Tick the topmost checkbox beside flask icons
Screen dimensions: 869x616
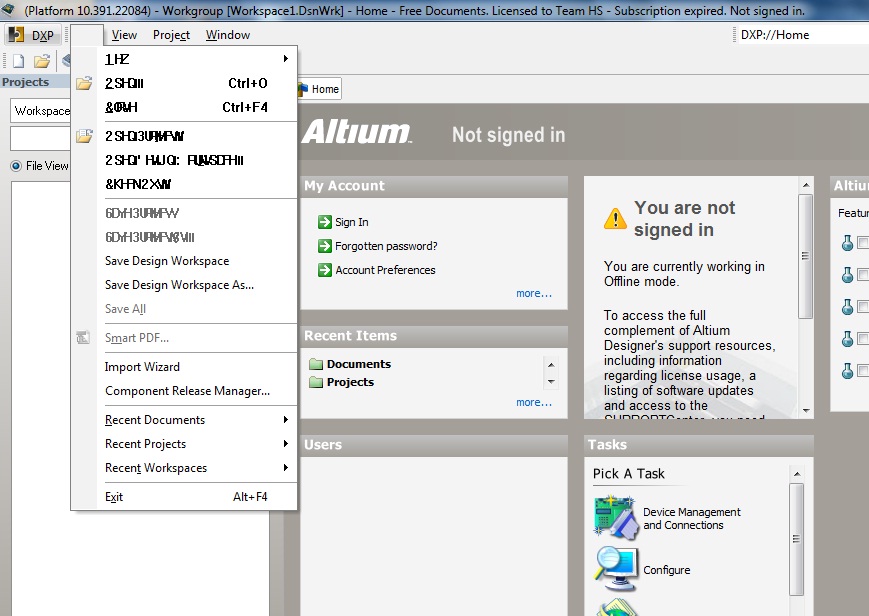pos(863,242)
